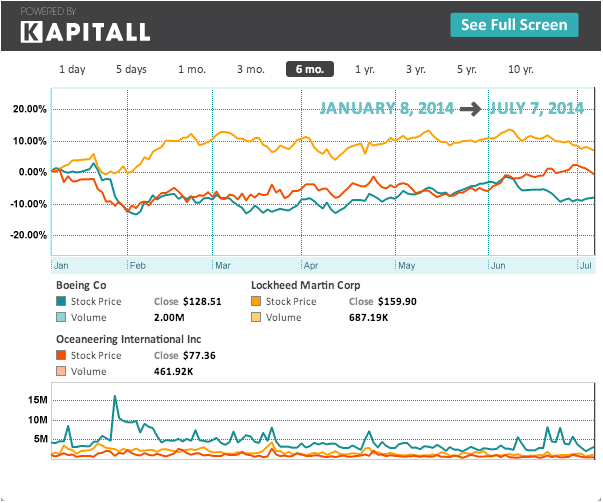The width and height of the screenshot is (603, 503).
Task: Click the 5M volume axis label
Action: (40, 439)
